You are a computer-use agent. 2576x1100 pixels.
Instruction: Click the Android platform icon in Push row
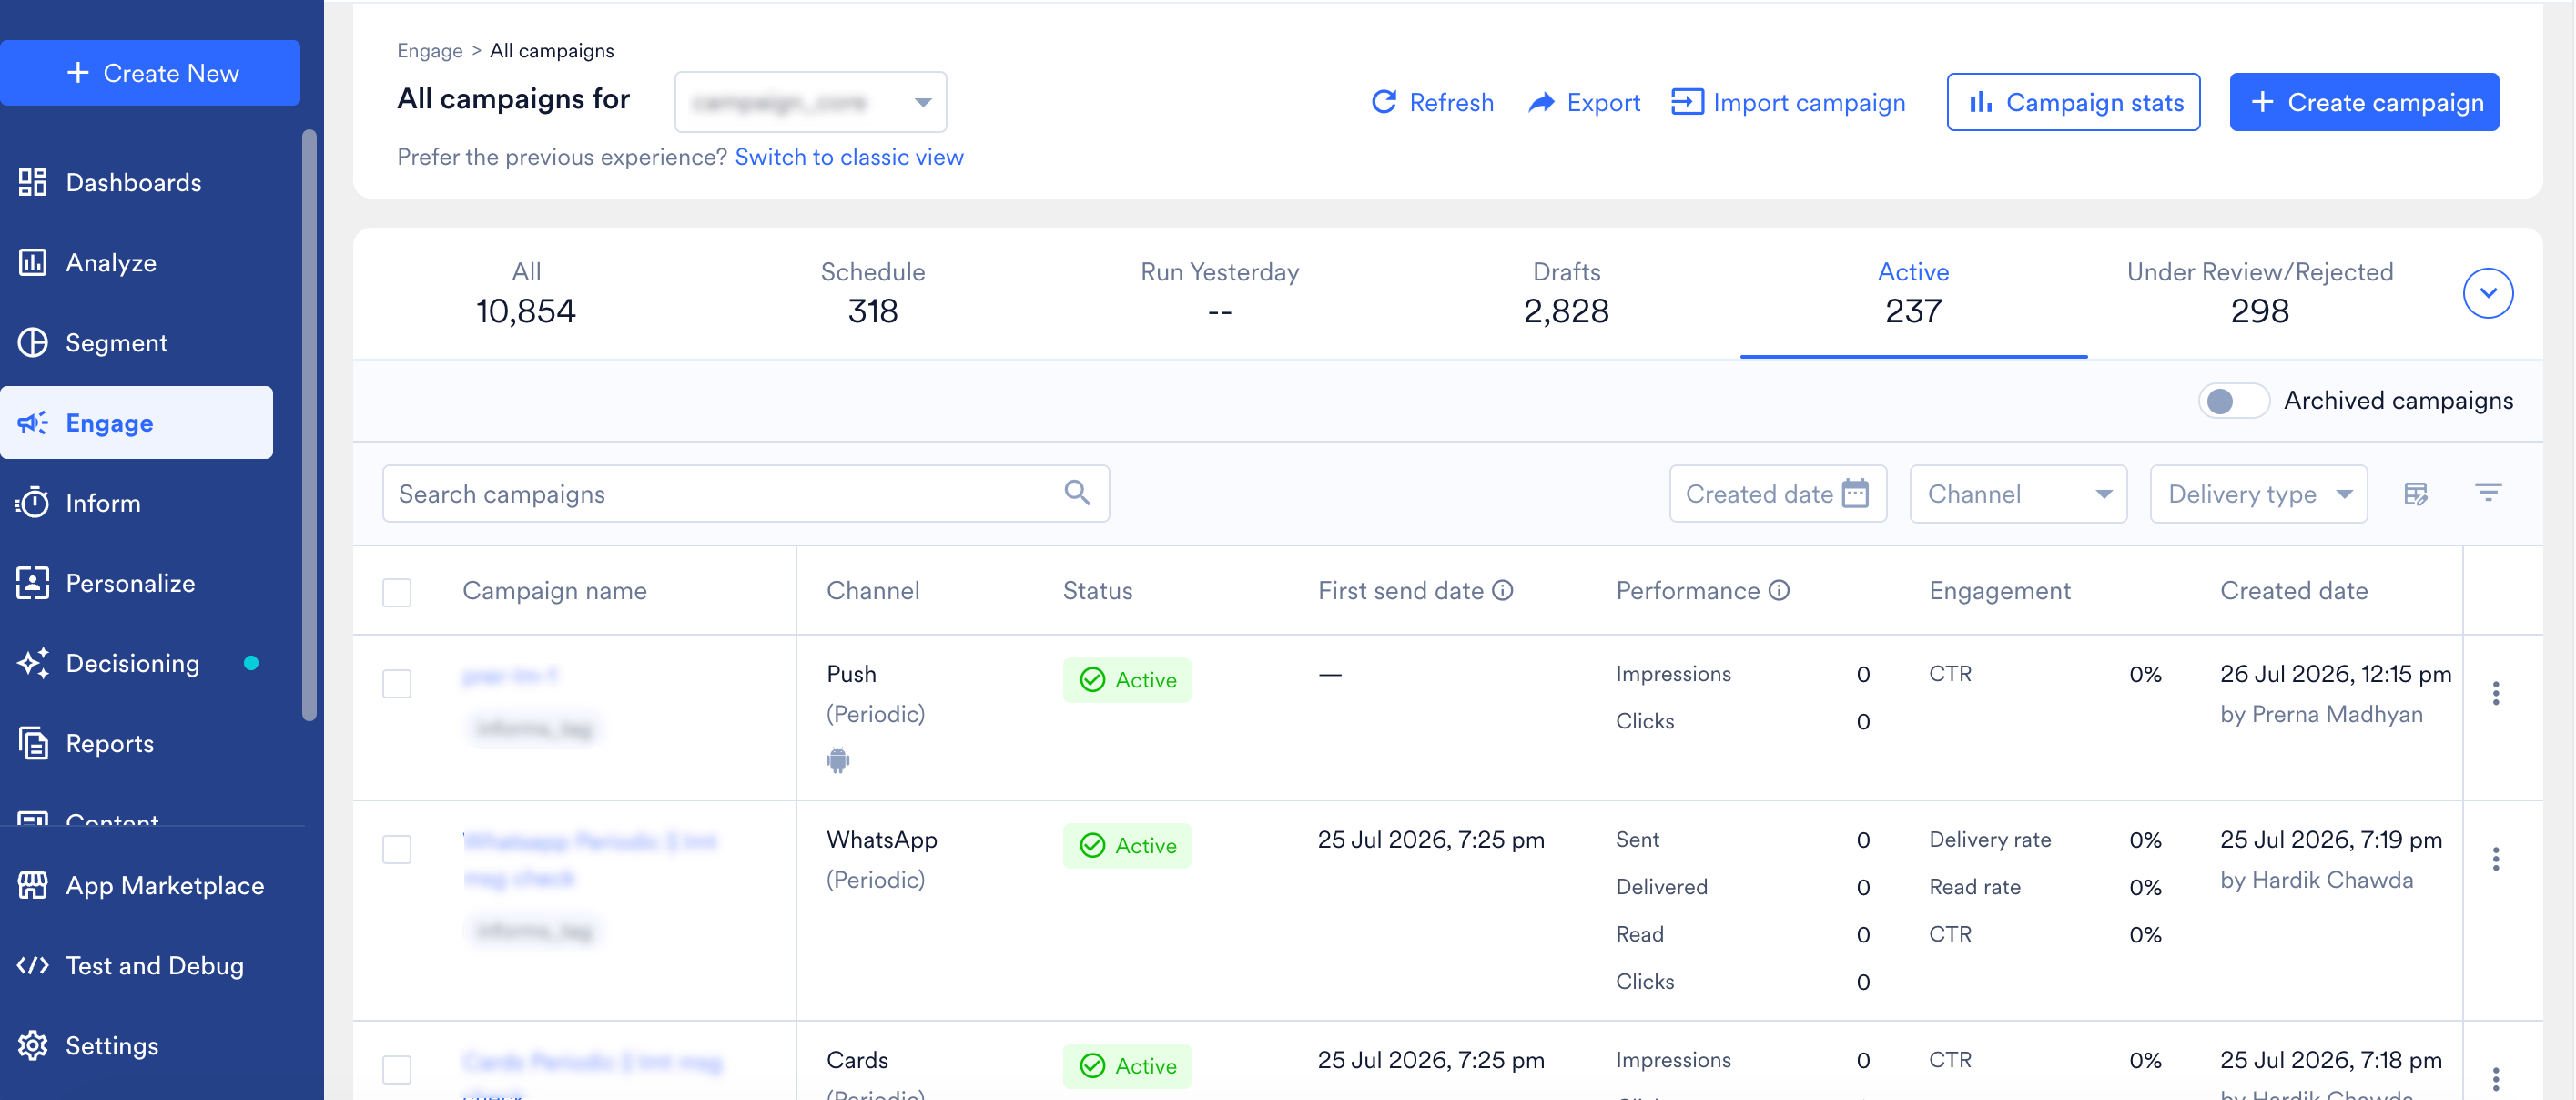838,760
